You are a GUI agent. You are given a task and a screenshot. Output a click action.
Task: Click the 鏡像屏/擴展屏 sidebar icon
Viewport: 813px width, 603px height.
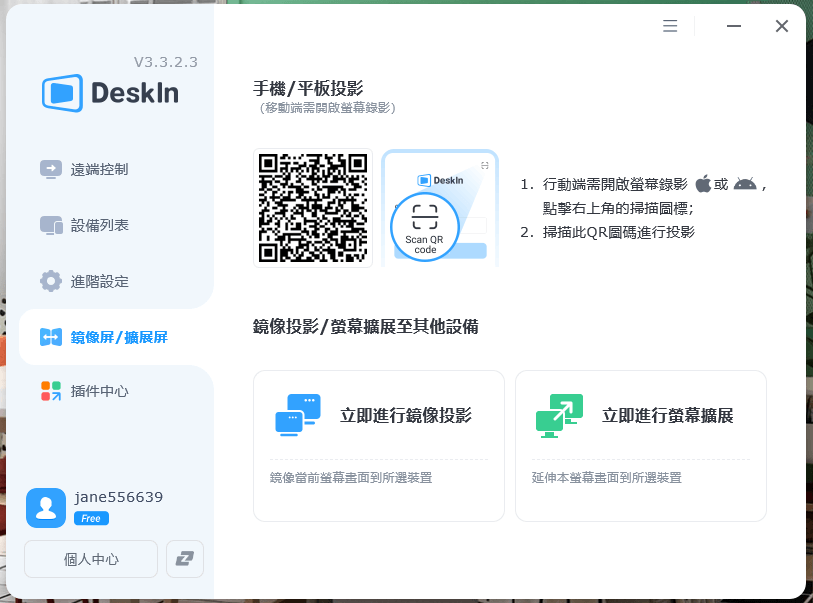[x=50, y=337]
